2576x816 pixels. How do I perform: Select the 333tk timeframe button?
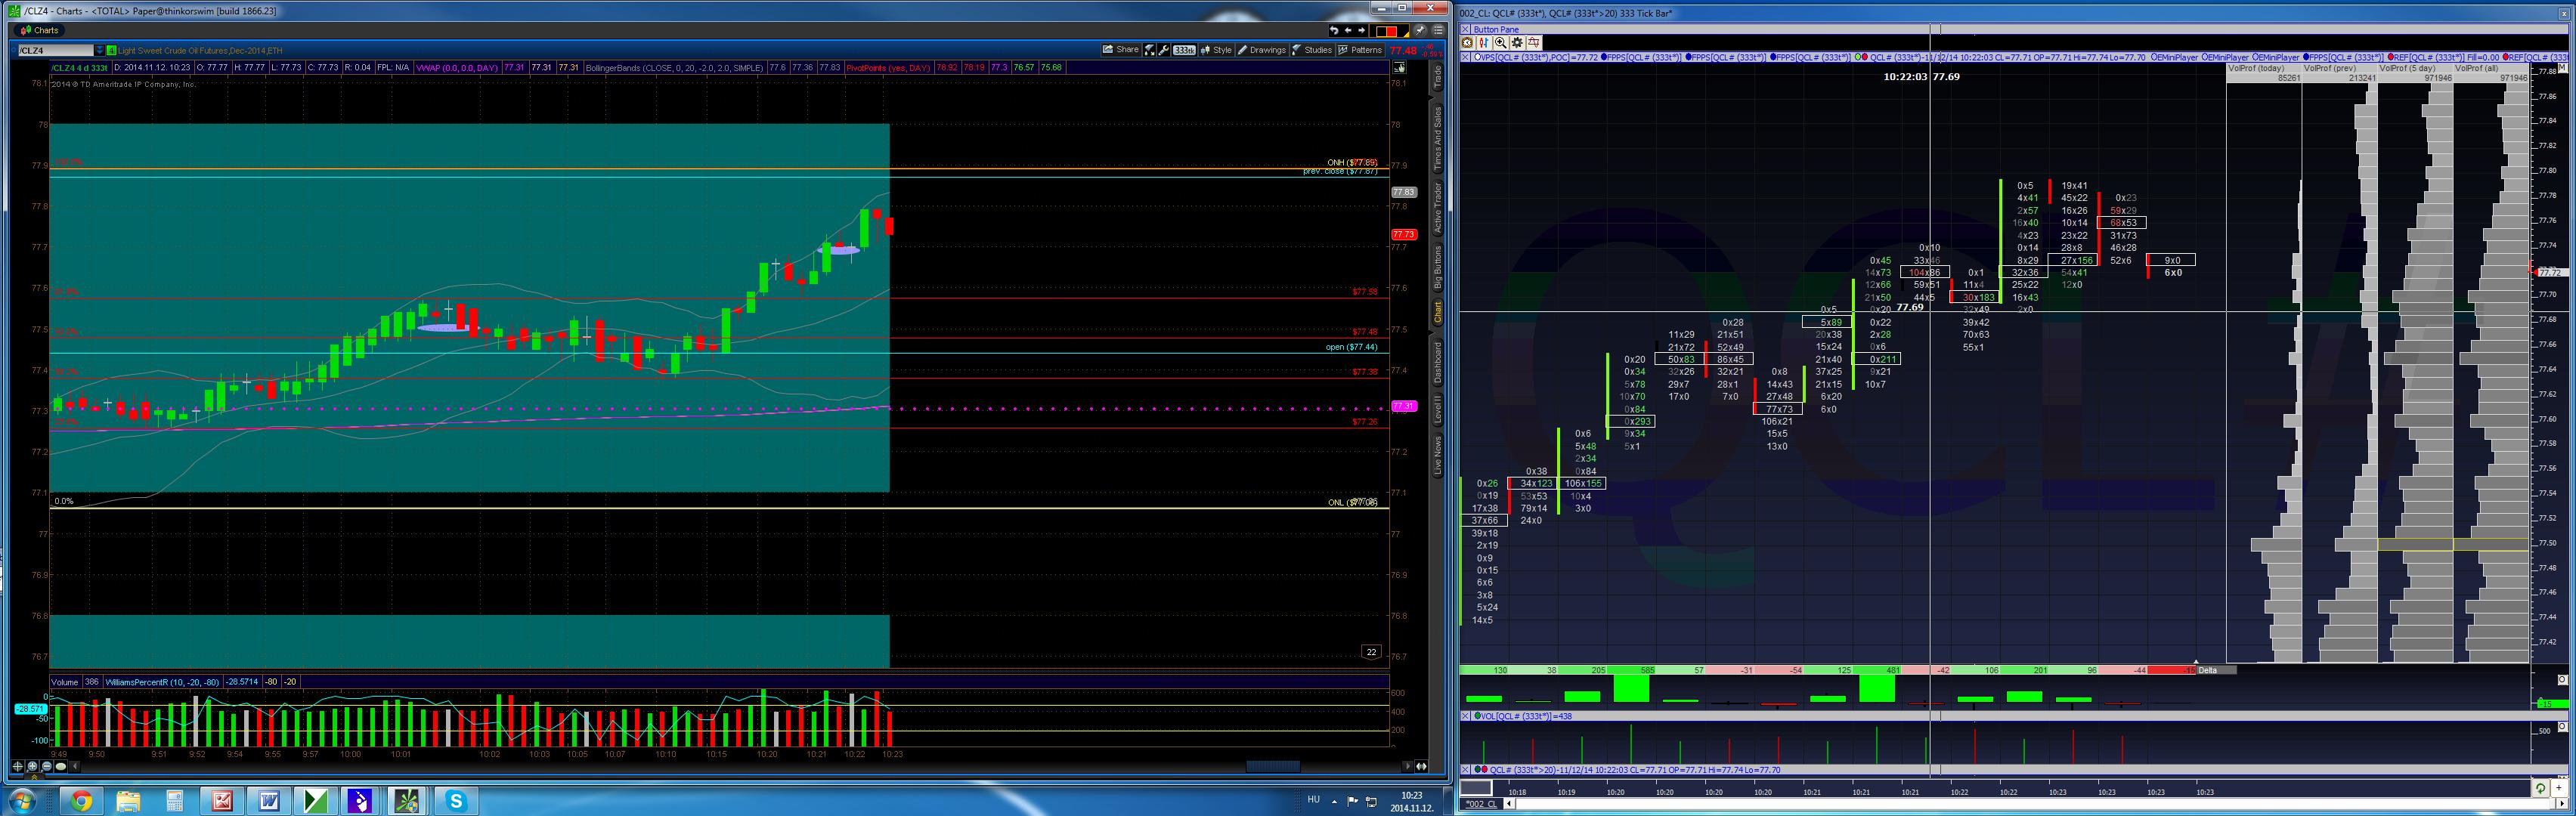tap(1185, 50)
